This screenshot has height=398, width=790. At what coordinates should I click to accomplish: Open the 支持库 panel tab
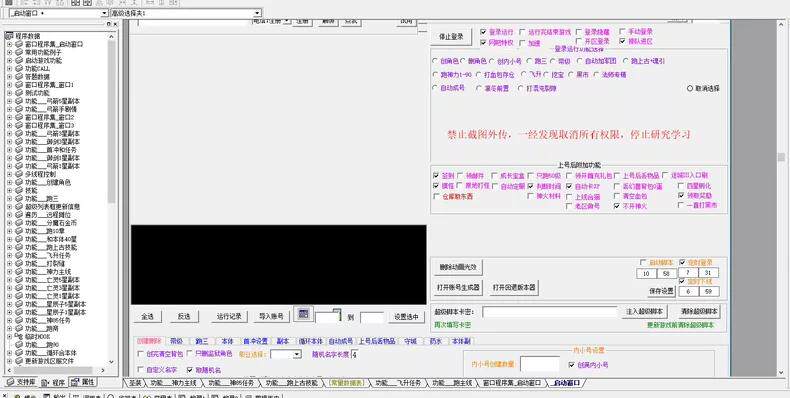(x=21, y=382)
